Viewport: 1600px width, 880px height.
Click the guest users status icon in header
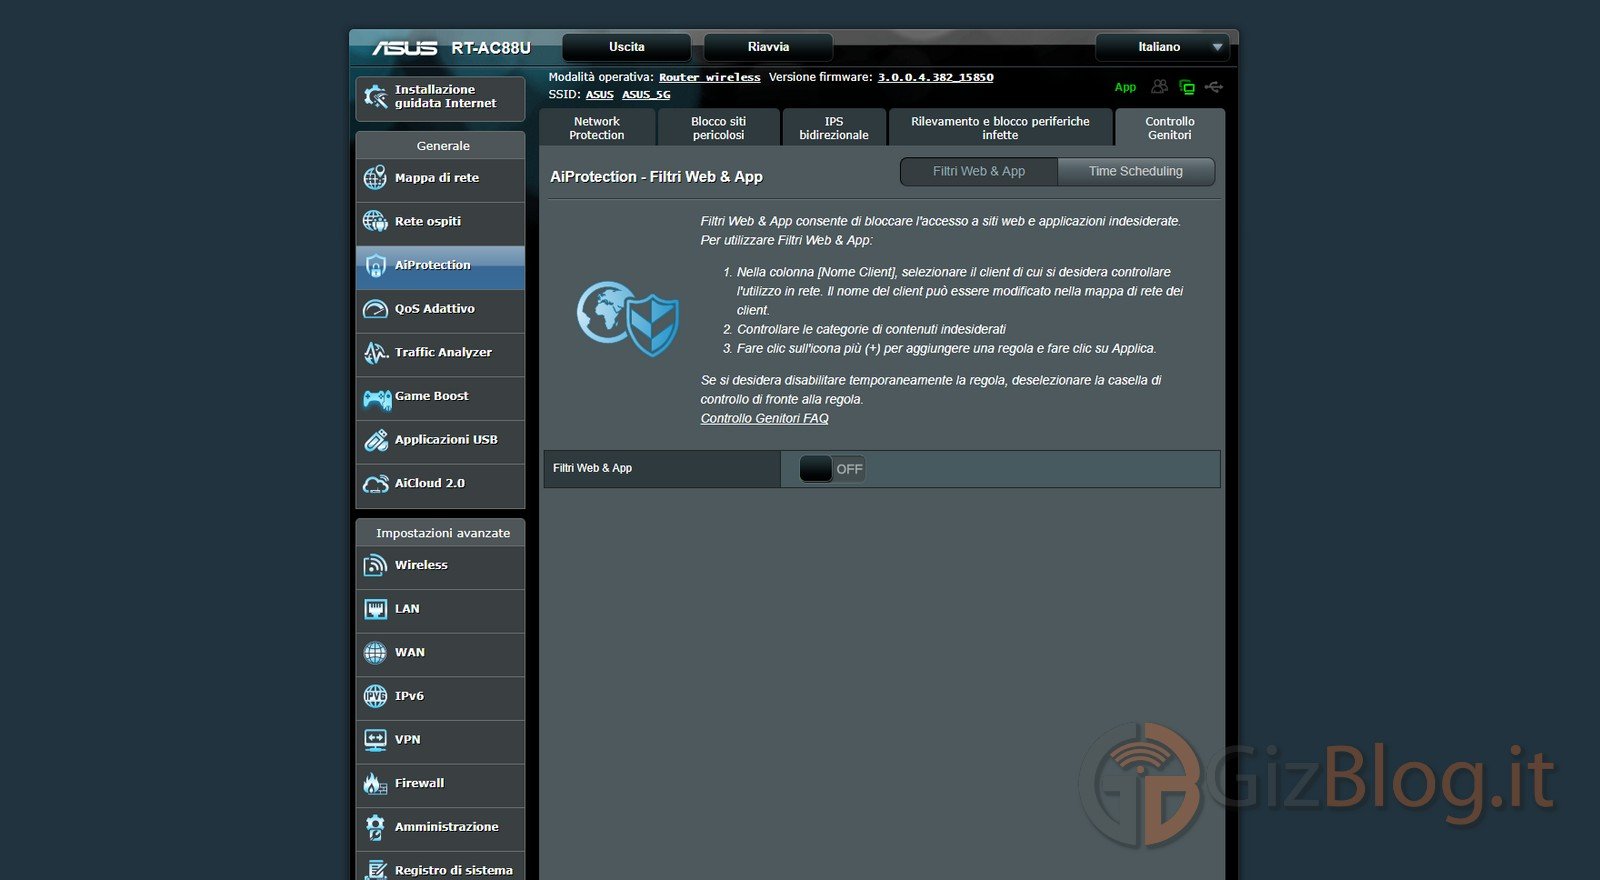[1159, 87]
